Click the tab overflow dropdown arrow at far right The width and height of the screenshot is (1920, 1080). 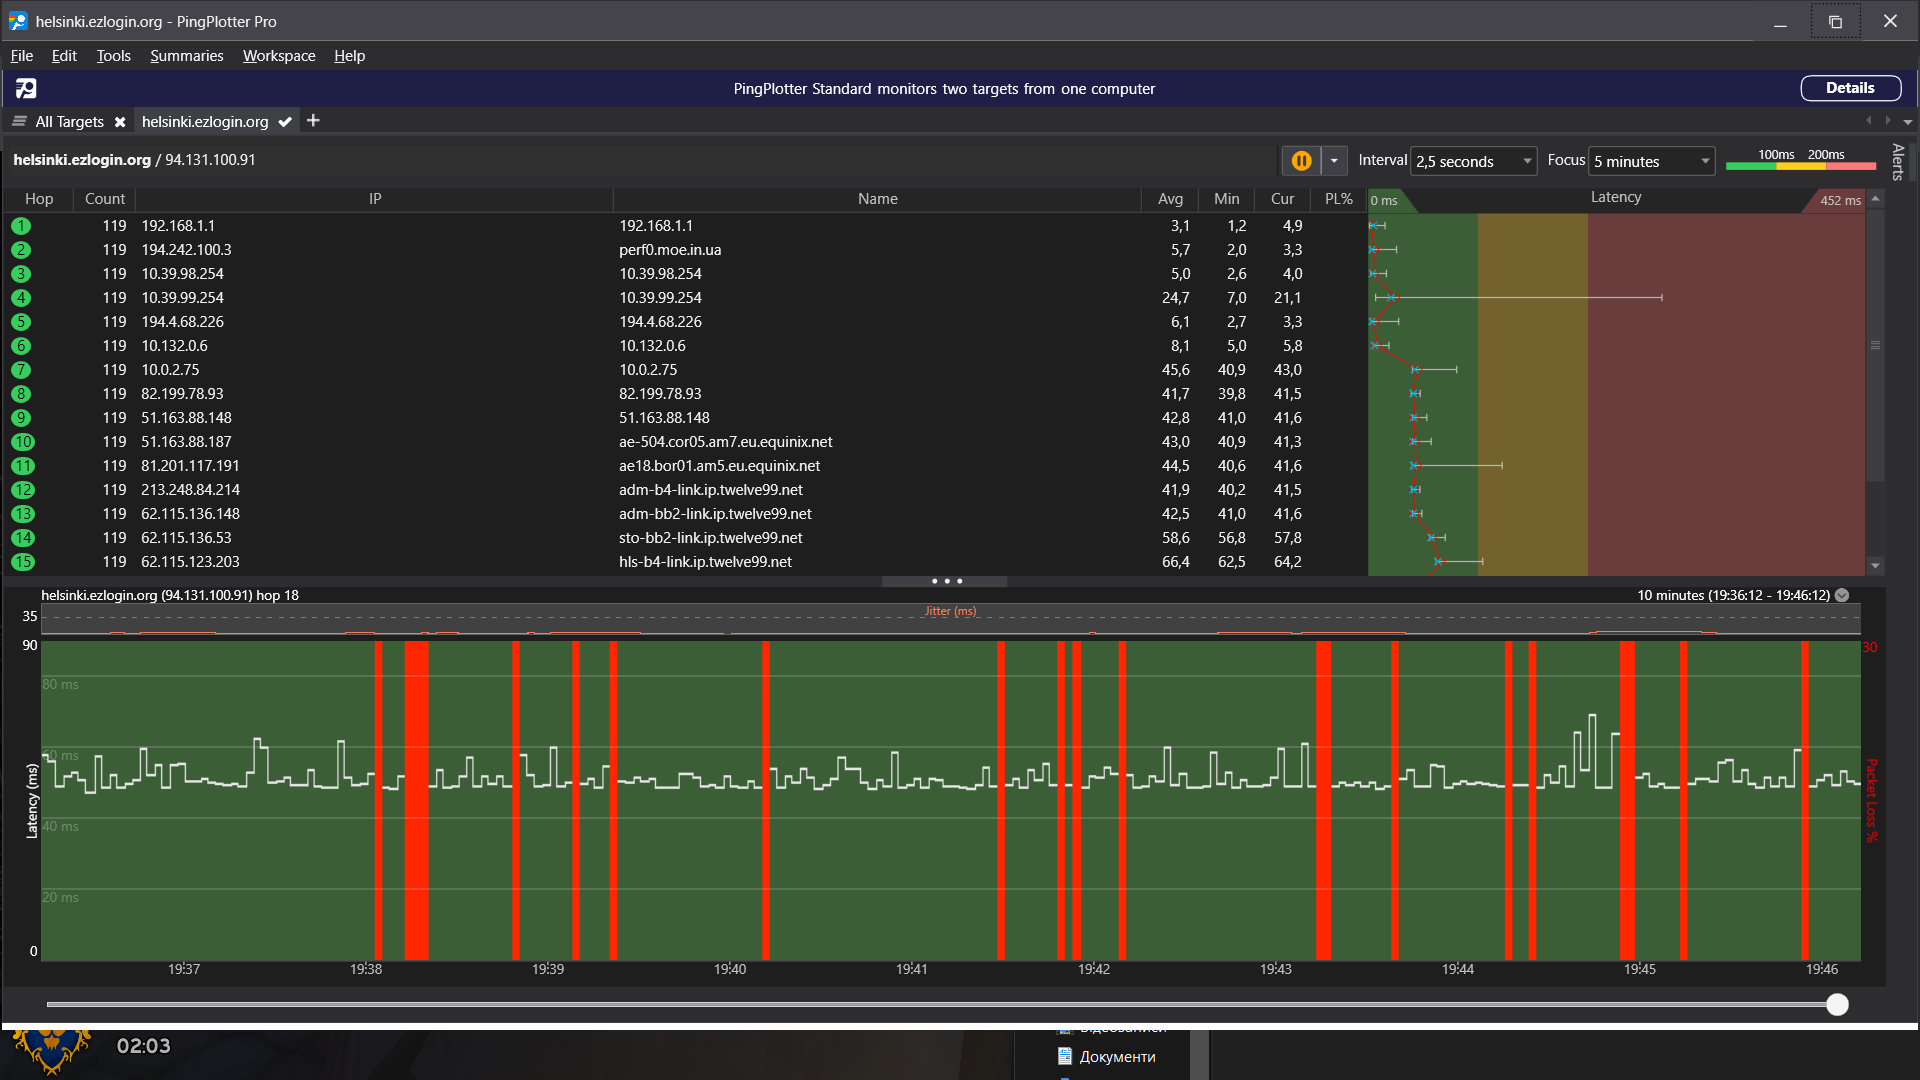pyautogui.click(x=1908, y=122)
